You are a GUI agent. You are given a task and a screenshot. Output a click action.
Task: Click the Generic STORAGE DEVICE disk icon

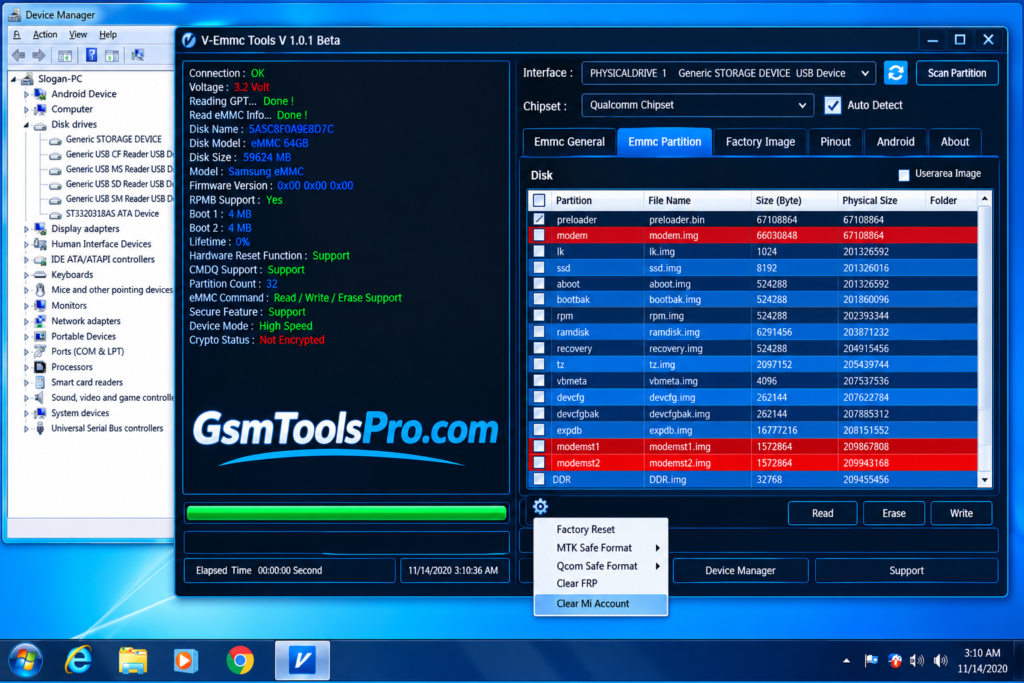coord(56,140)
